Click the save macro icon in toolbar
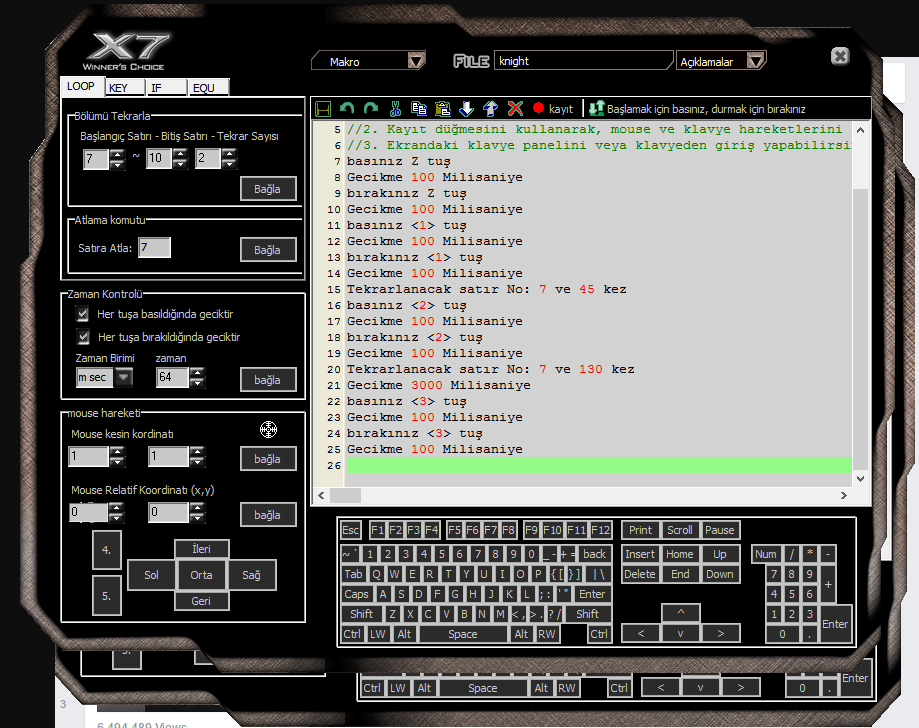 [323, 109]
